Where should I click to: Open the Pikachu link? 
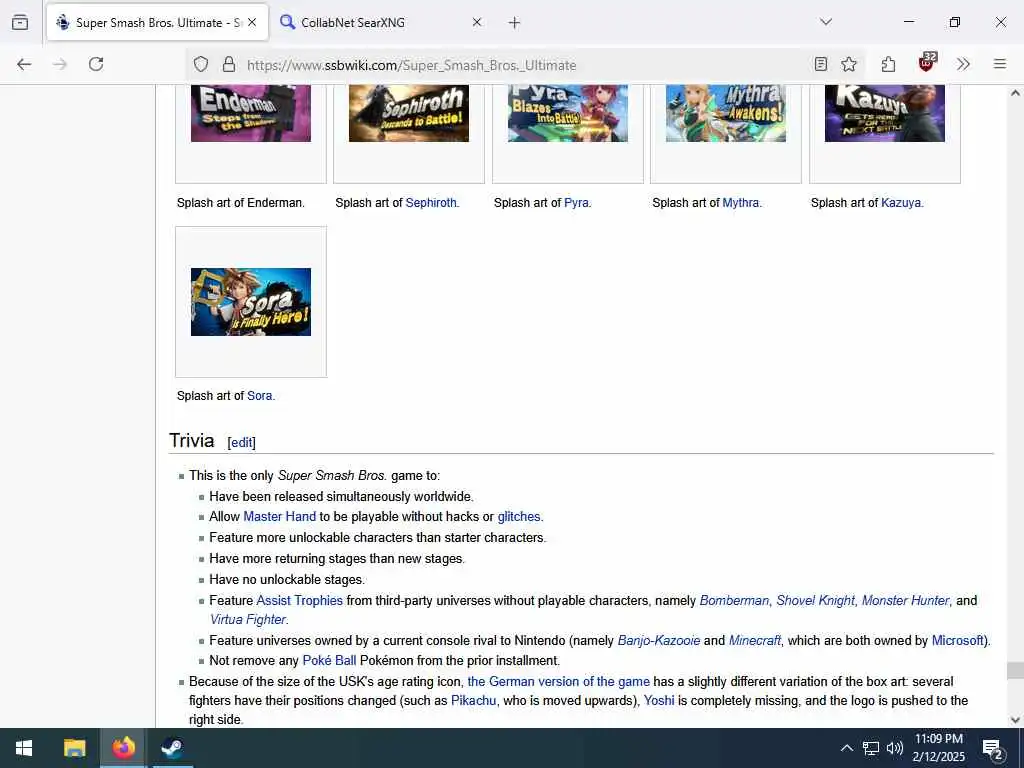coord(473,701)
